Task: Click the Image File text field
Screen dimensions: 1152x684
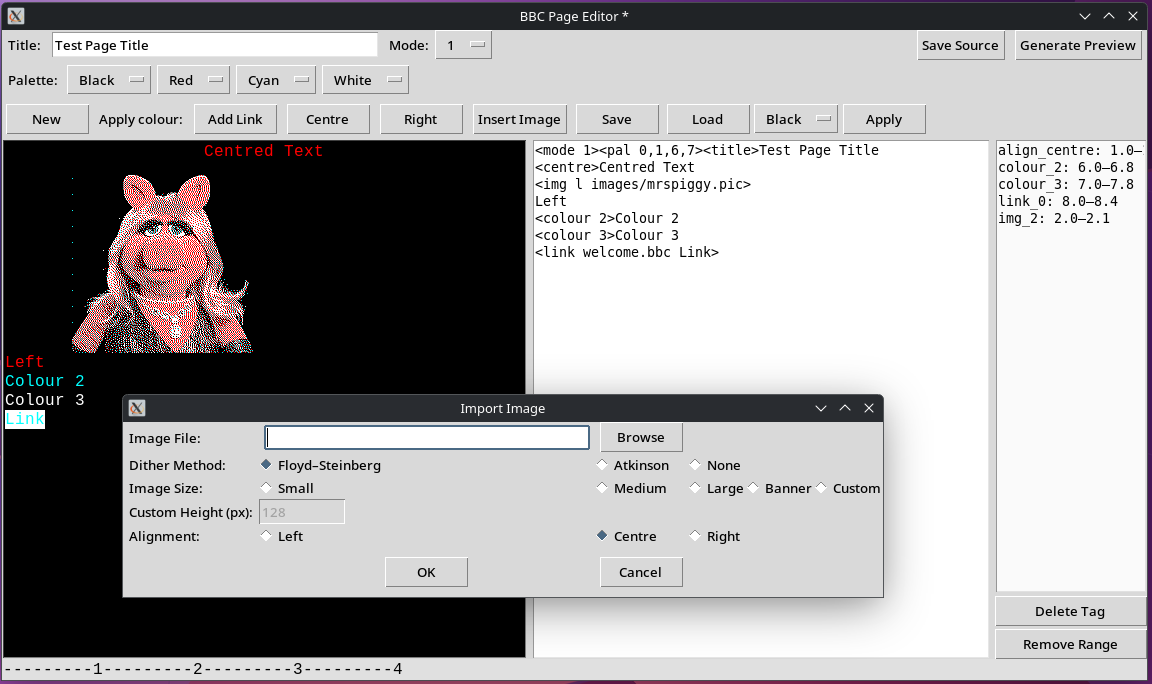Action: tap(427, 438)
